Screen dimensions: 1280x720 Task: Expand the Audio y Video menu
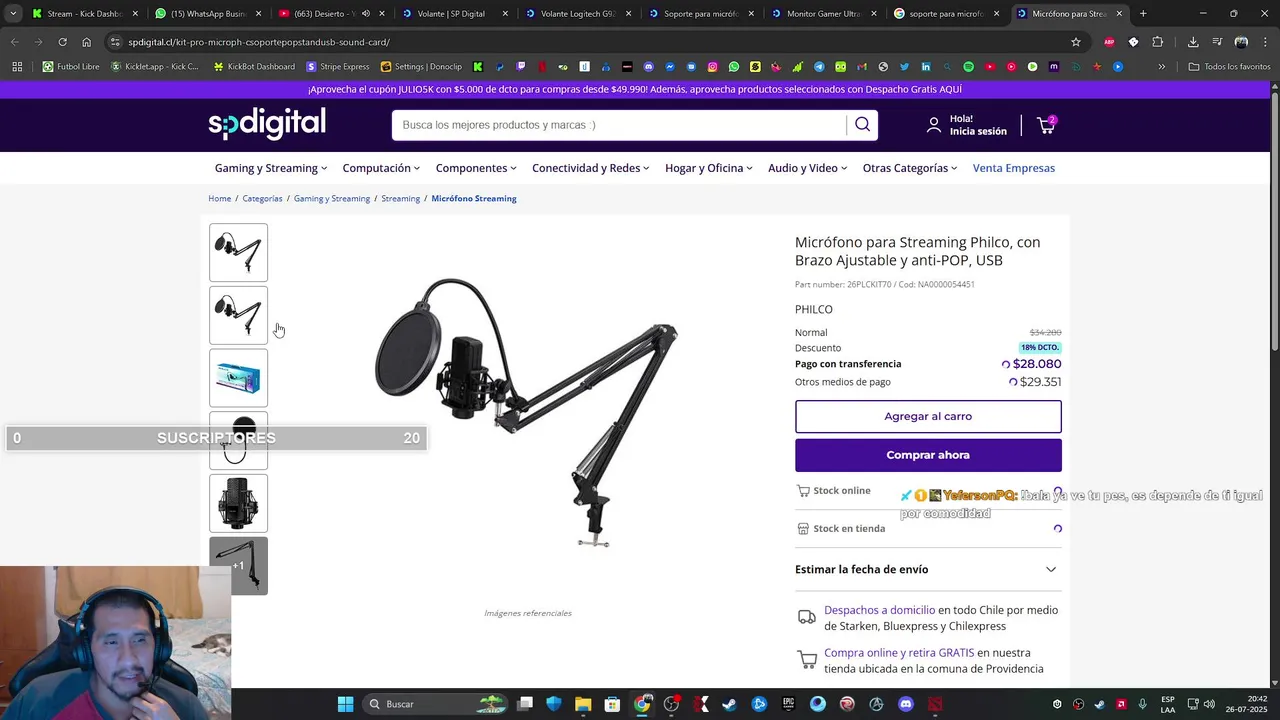click(808, 168)
